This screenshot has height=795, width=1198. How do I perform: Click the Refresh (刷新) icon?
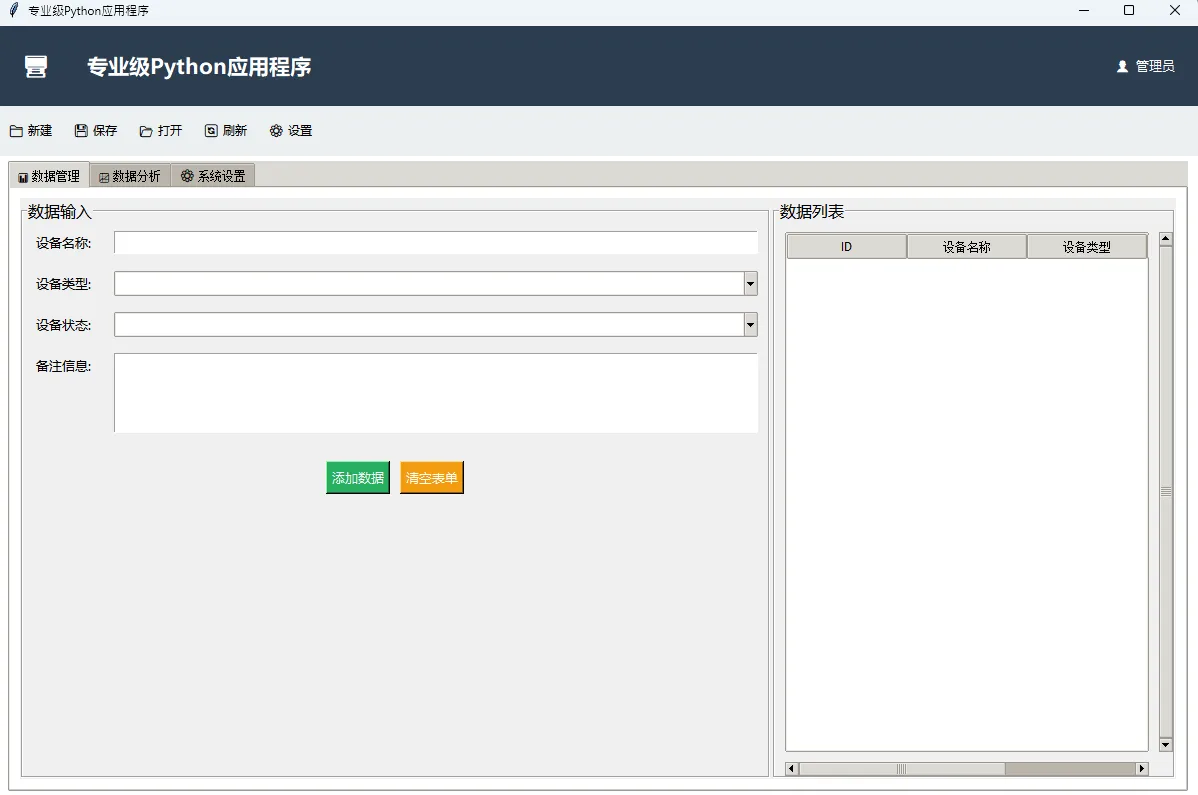(211, 131)
